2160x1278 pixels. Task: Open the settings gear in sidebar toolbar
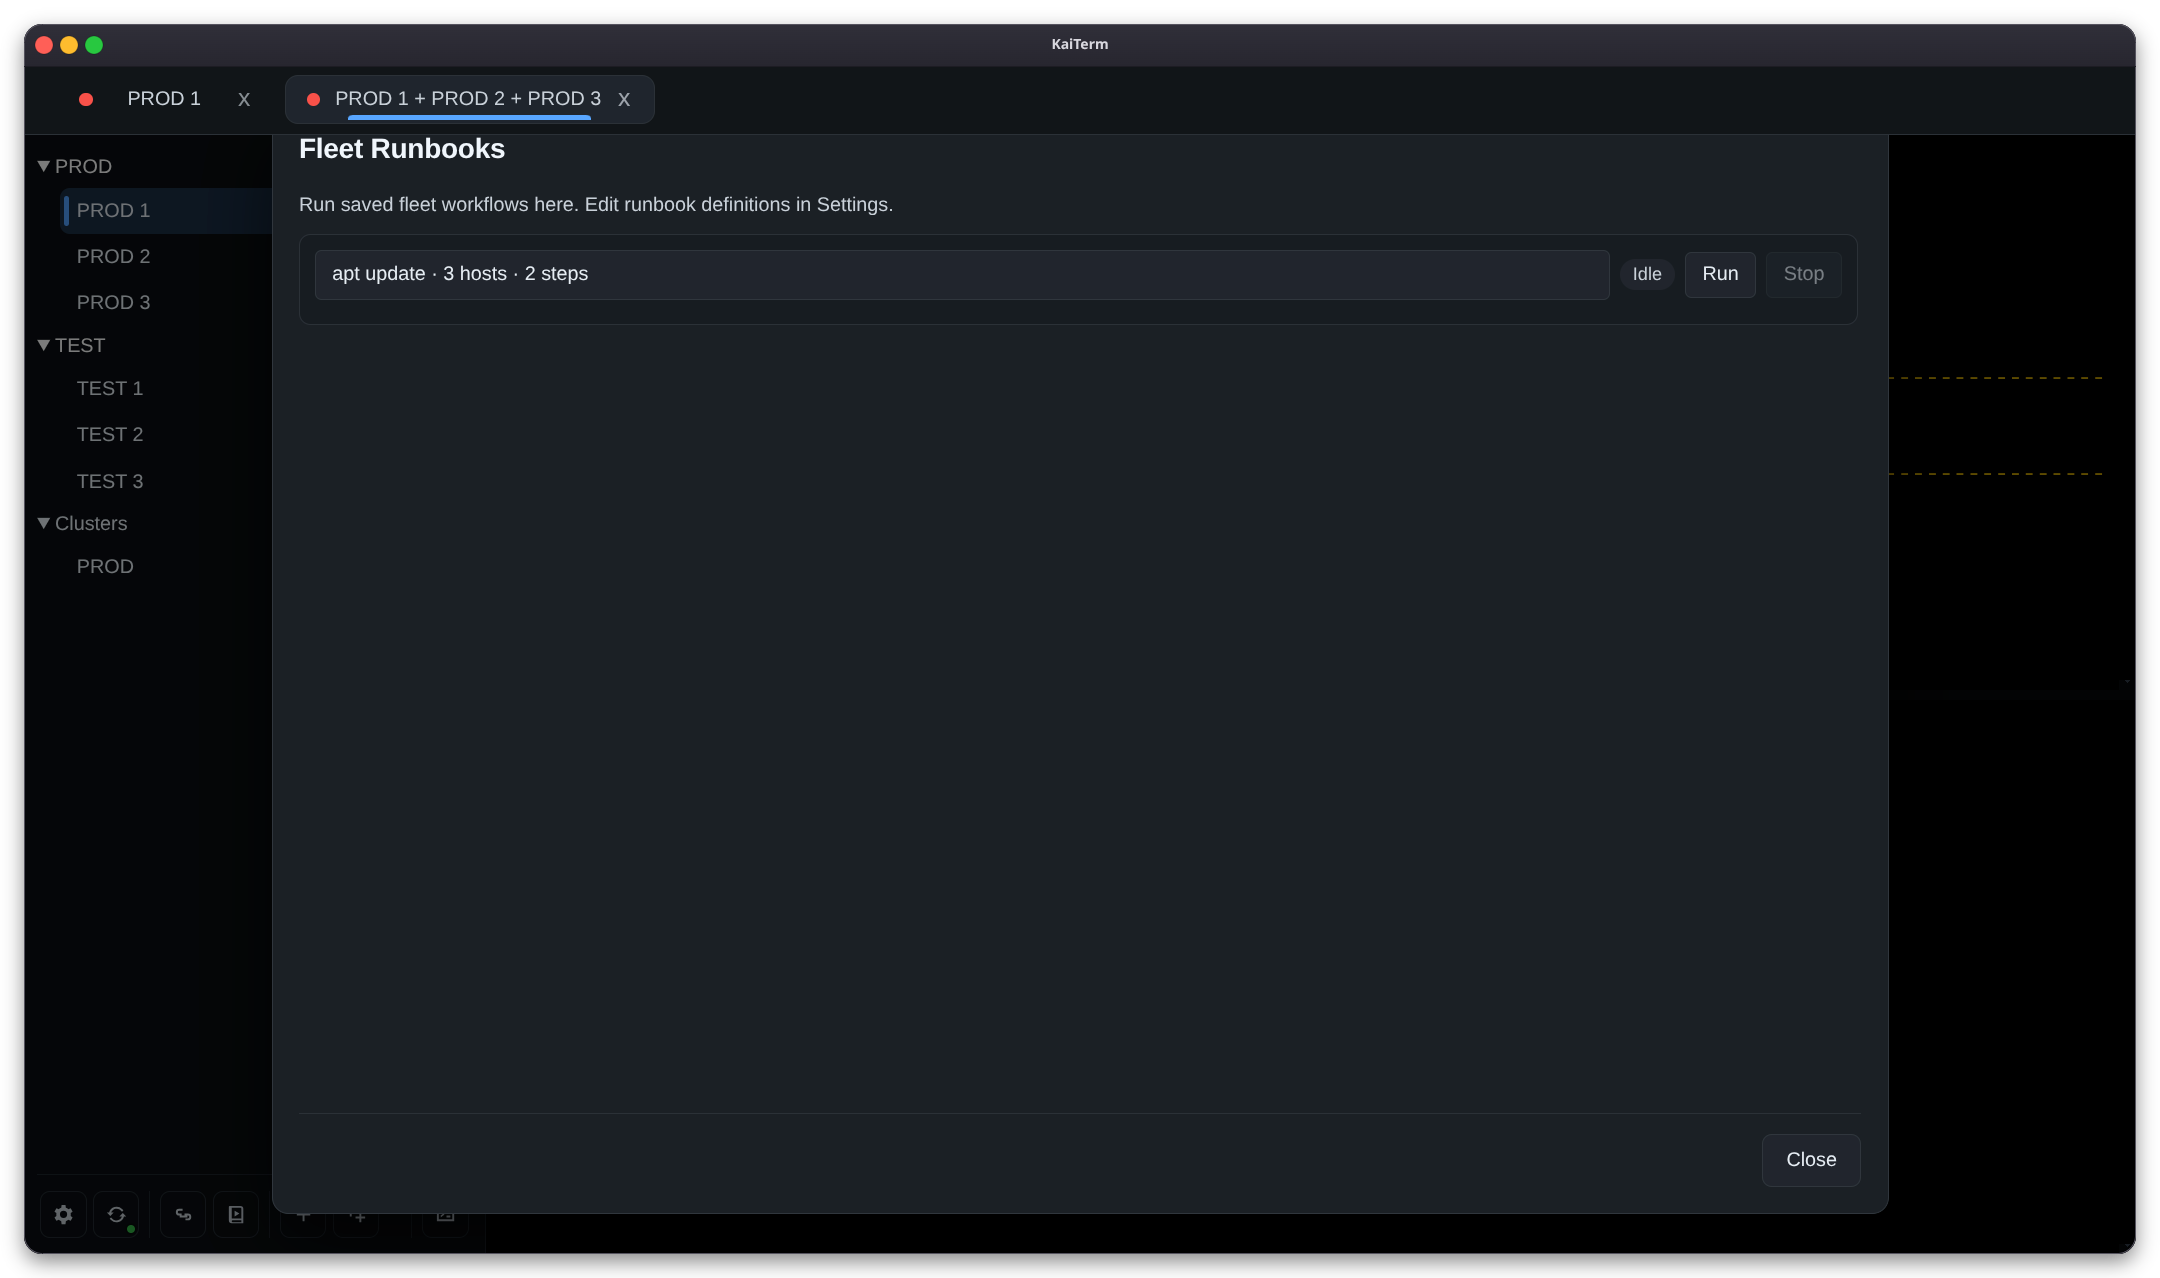click(x=63, y=1214)
